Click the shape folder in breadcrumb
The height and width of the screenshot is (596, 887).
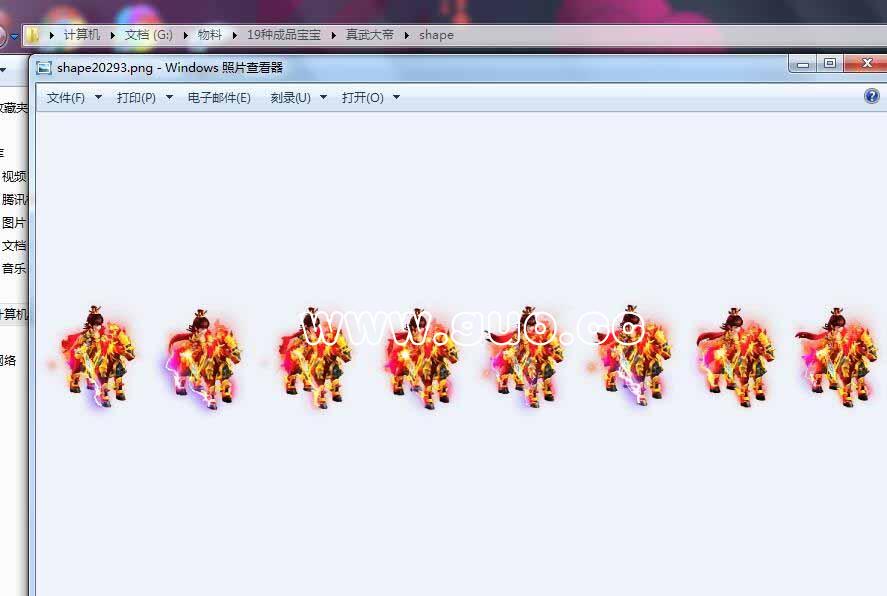tap(436, 35)
